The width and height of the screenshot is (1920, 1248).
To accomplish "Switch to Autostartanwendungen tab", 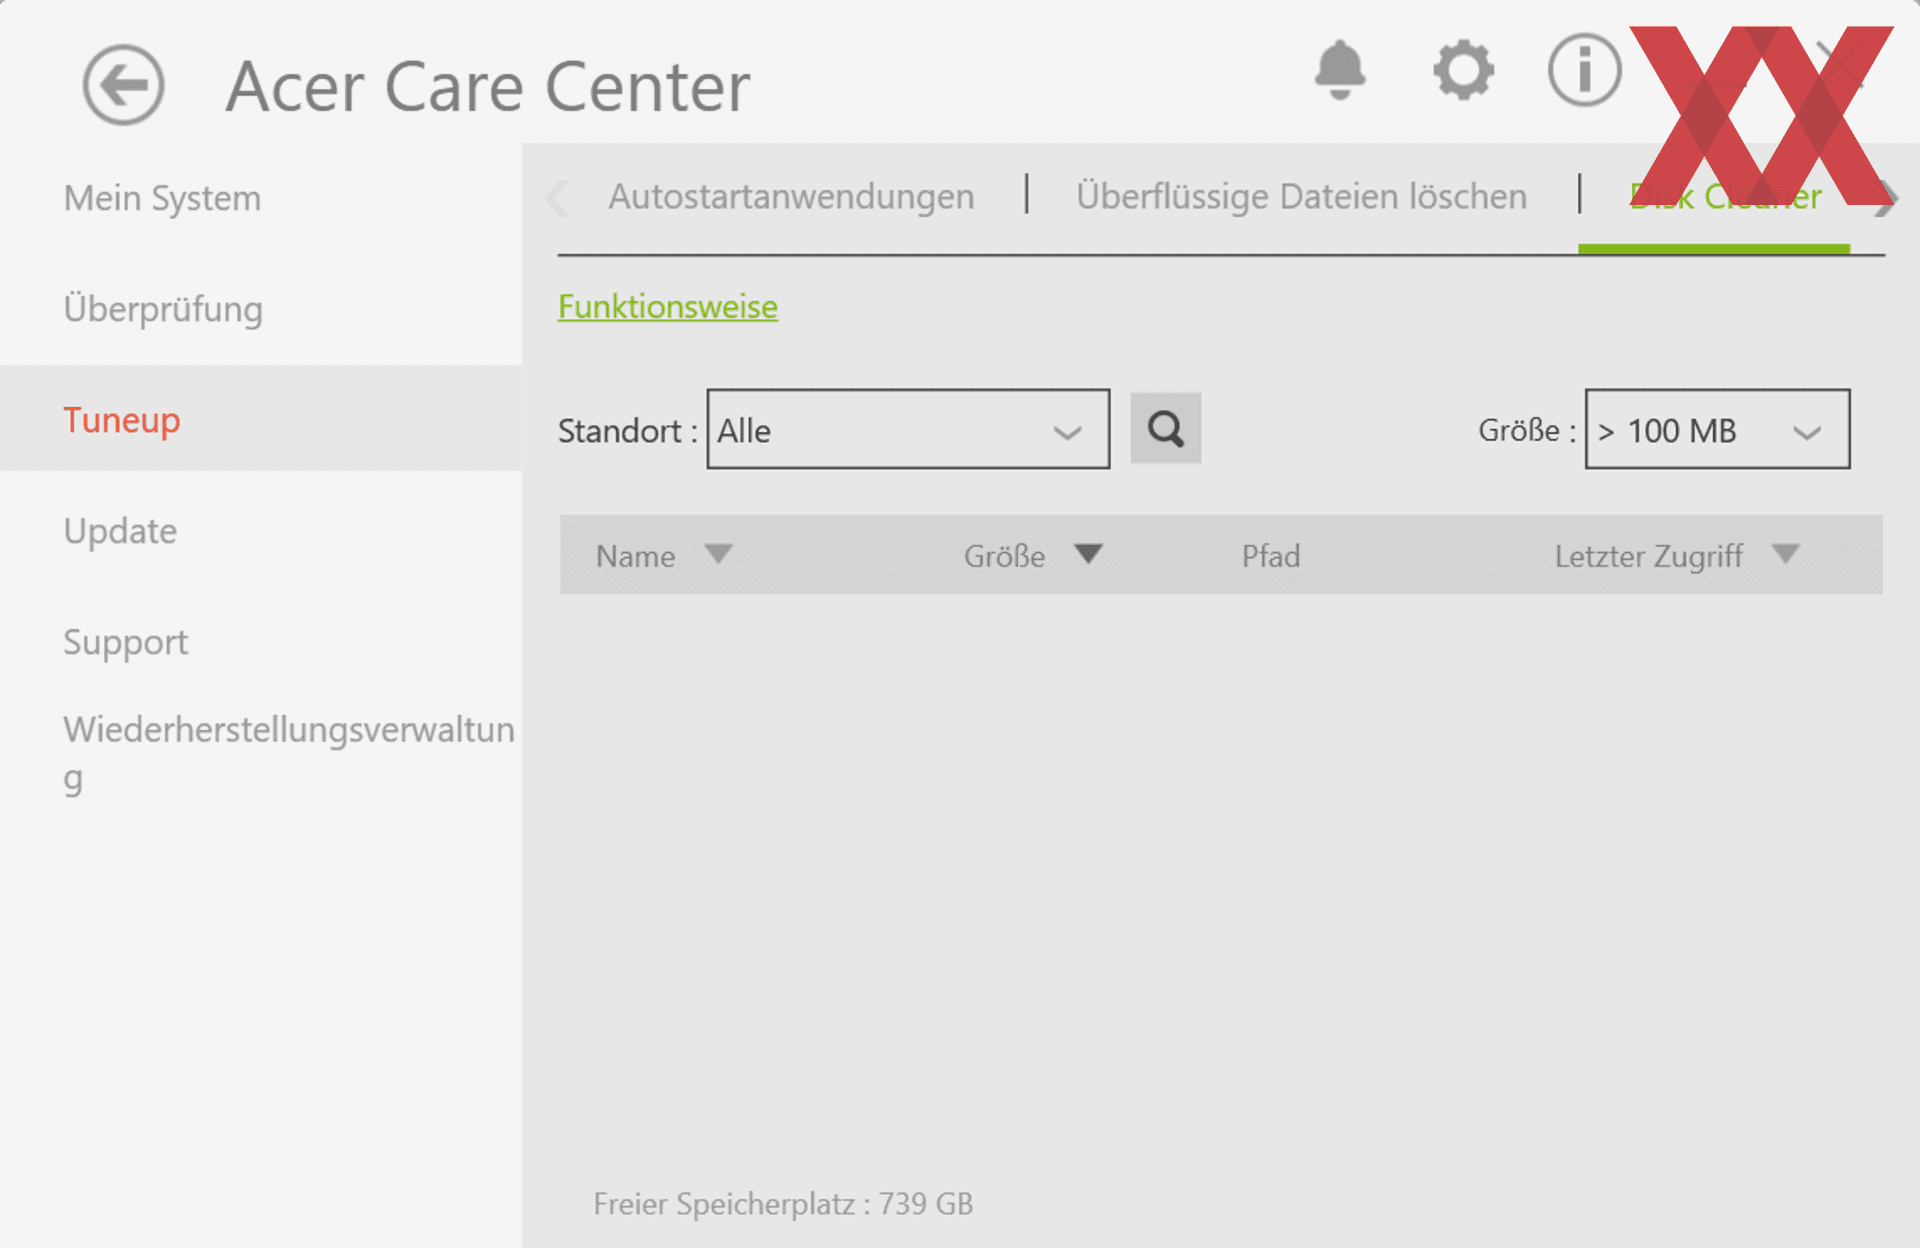I will [x=791, y=196].
